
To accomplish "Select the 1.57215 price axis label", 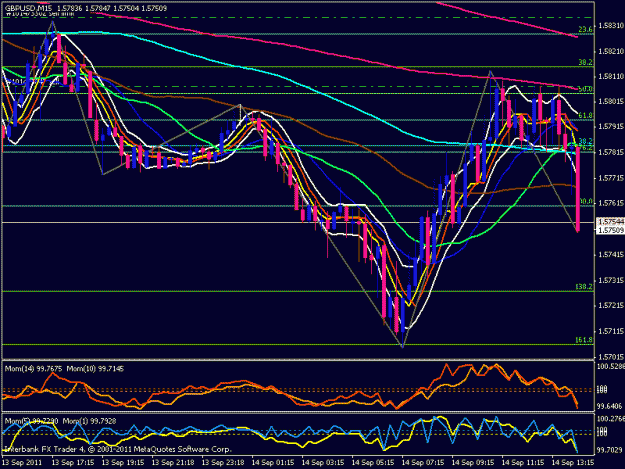I will pos(611,306).
